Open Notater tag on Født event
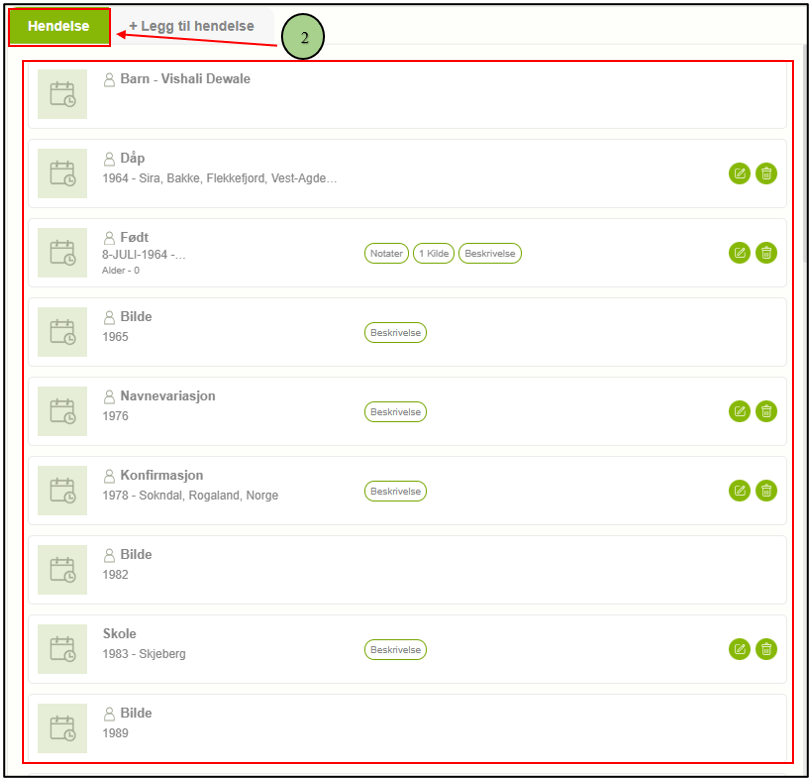812x781 pixels. [386, 254]
